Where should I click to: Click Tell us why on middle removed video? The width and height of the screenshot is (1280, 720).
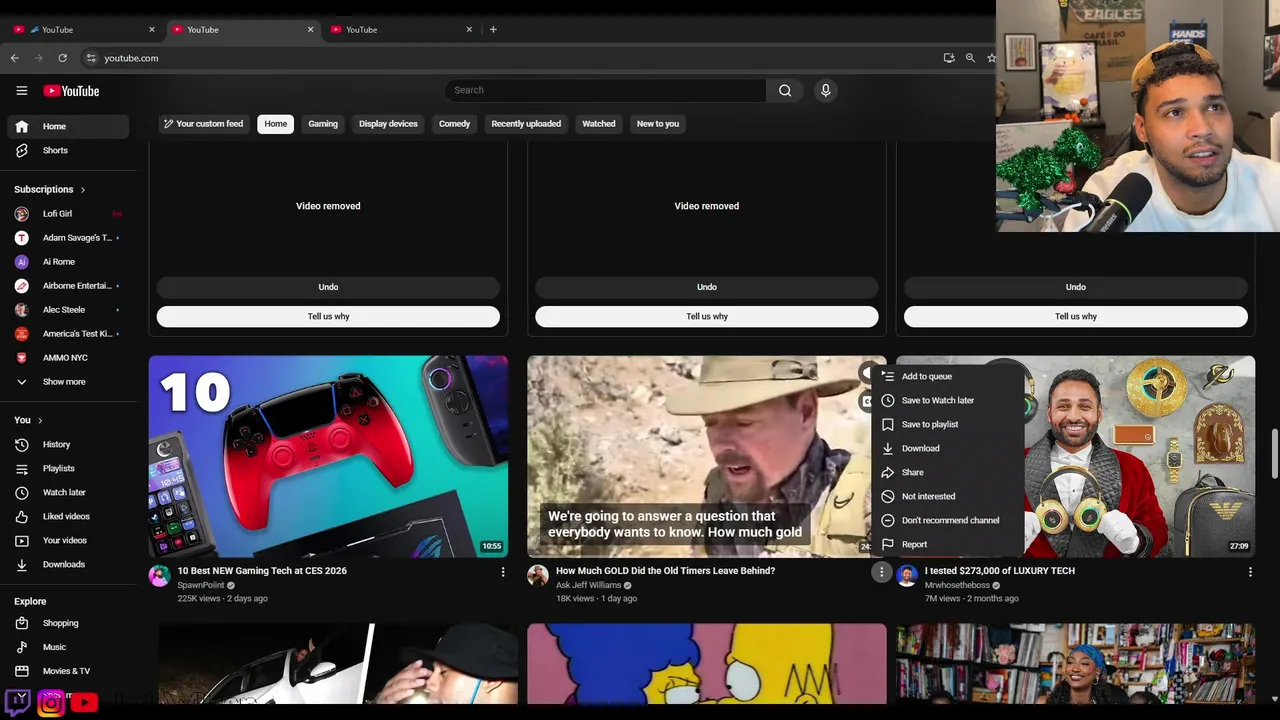coord(707,316)
